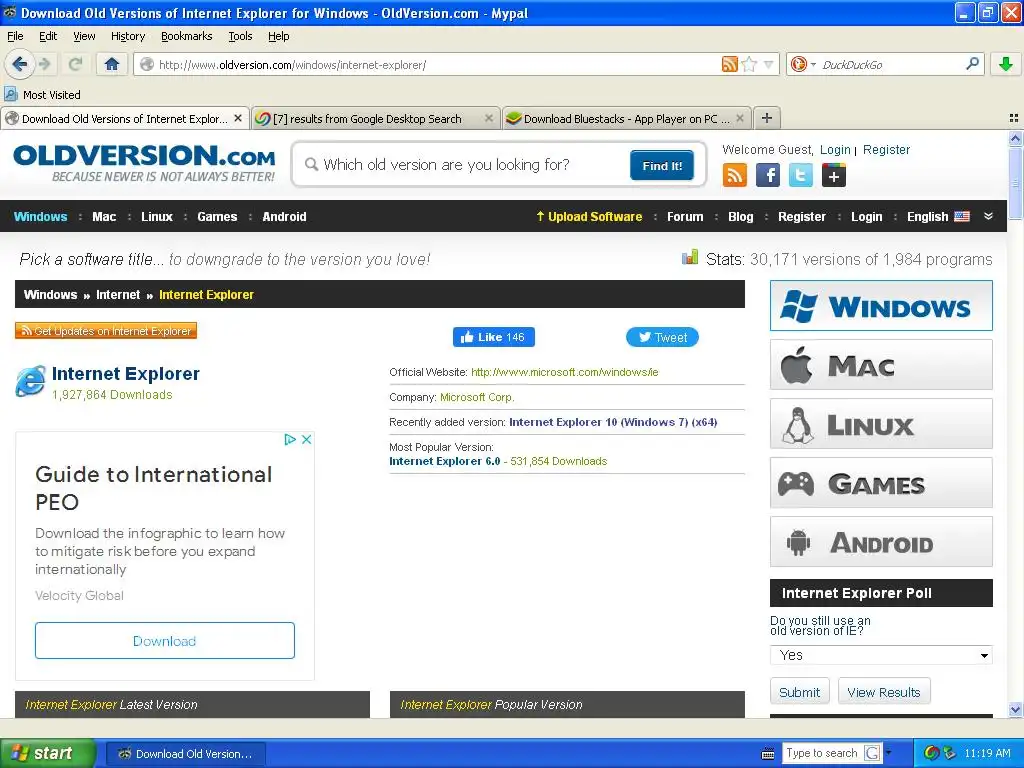Open the Internet Explorer 6.0 link
Image resolution: width=1024 pixels, height=768 pixels.
[445, 461]
